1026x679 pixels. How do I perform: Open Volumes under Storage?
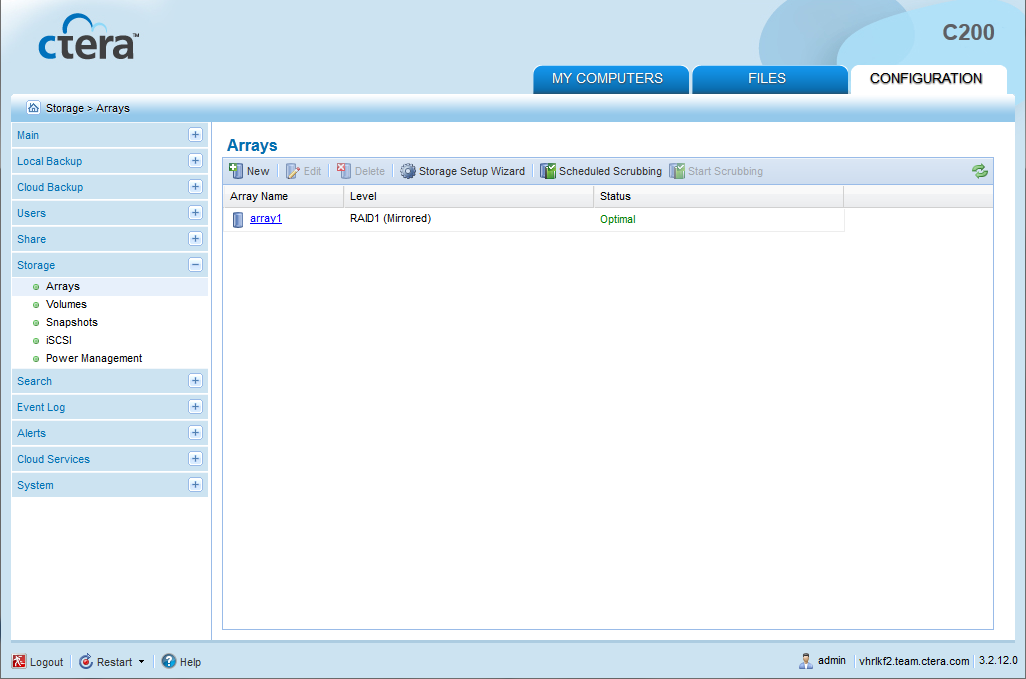(66, 304)
